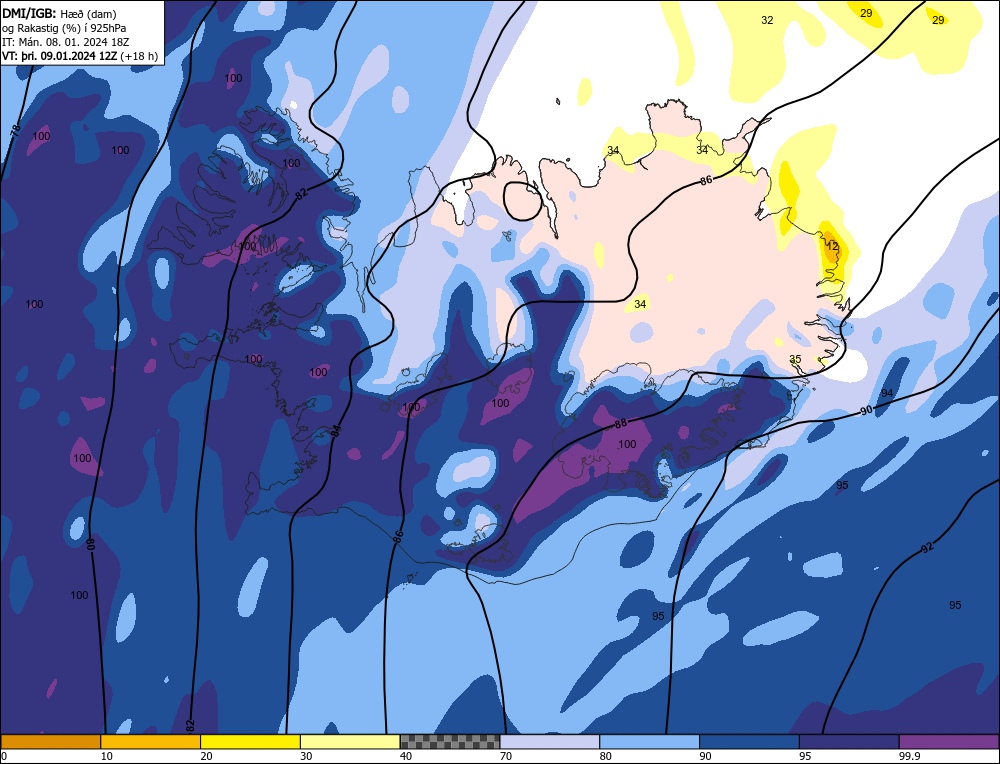The width and height of the screenshot is (1000, 764).
Task: Click the 90–95 medium blue legend swatch
Action: (749, 742)
